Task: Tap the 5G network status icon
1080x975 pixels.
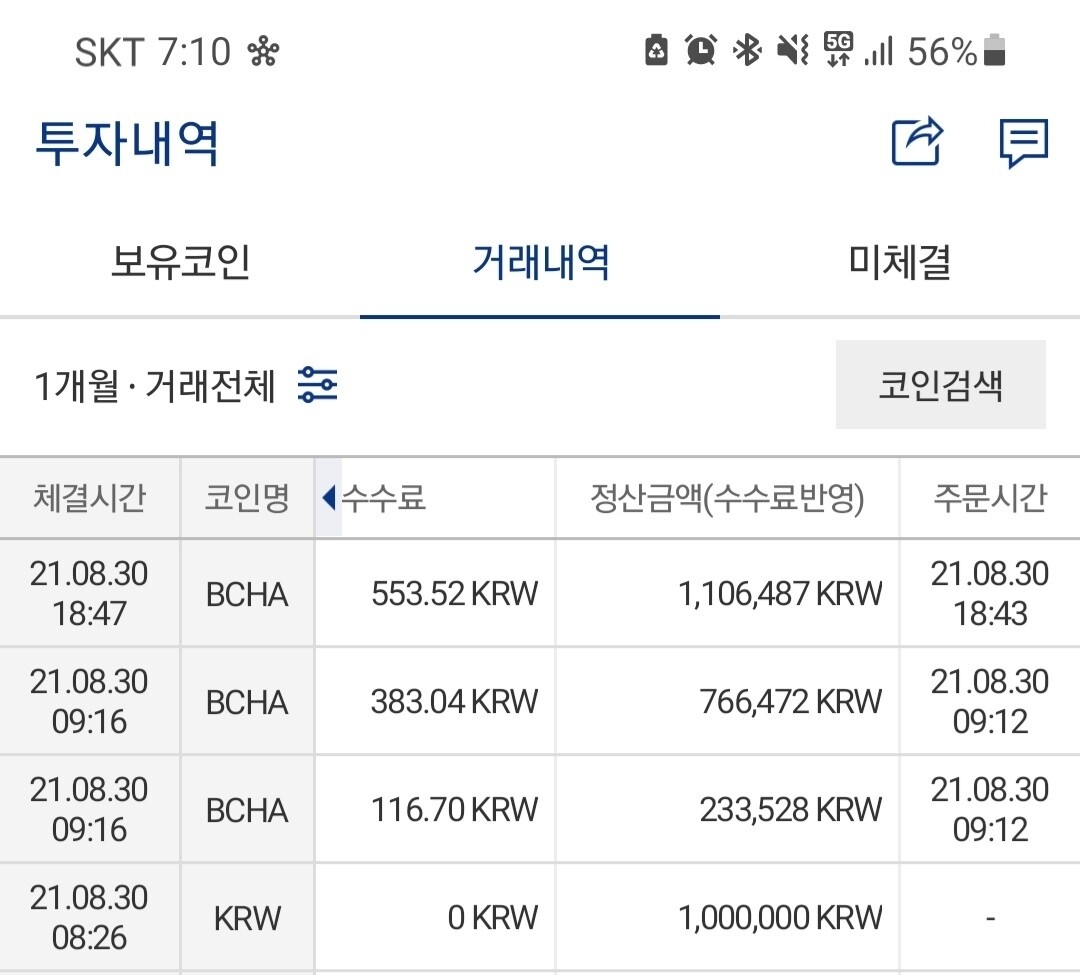Action: point(840,48)
